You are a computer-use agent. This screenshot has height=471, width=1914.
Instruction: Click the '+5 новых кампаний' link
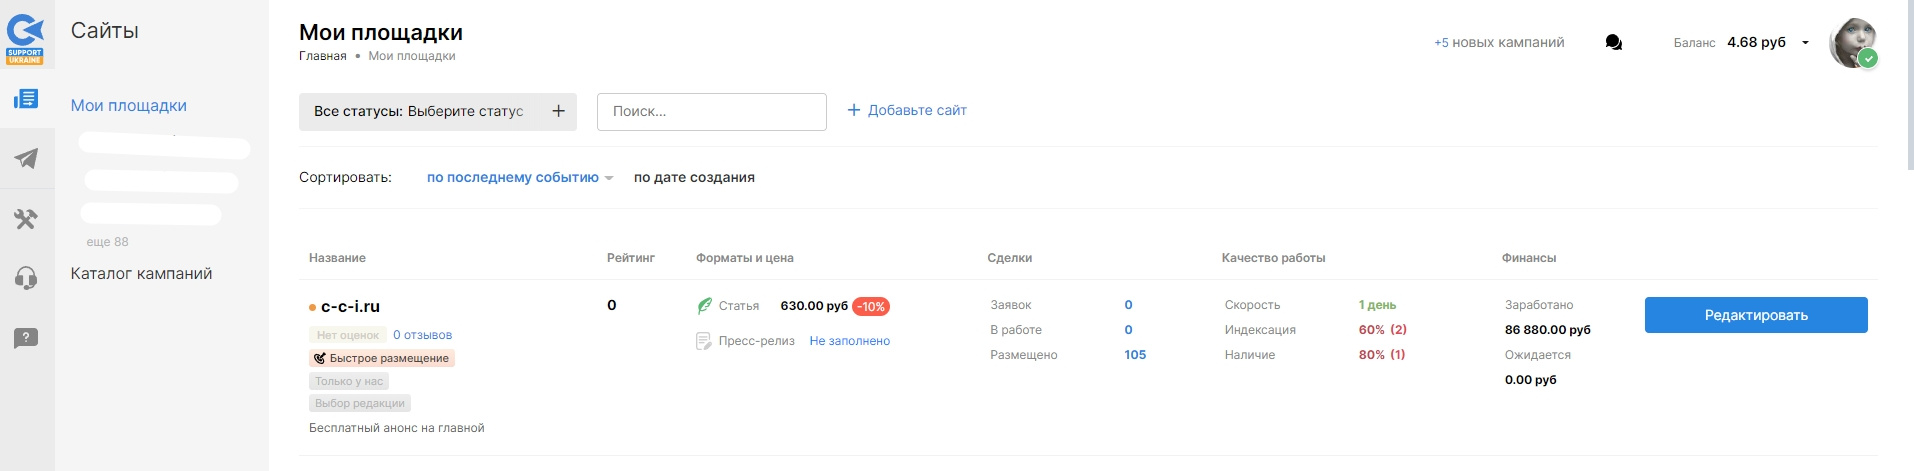[1499, 43]
